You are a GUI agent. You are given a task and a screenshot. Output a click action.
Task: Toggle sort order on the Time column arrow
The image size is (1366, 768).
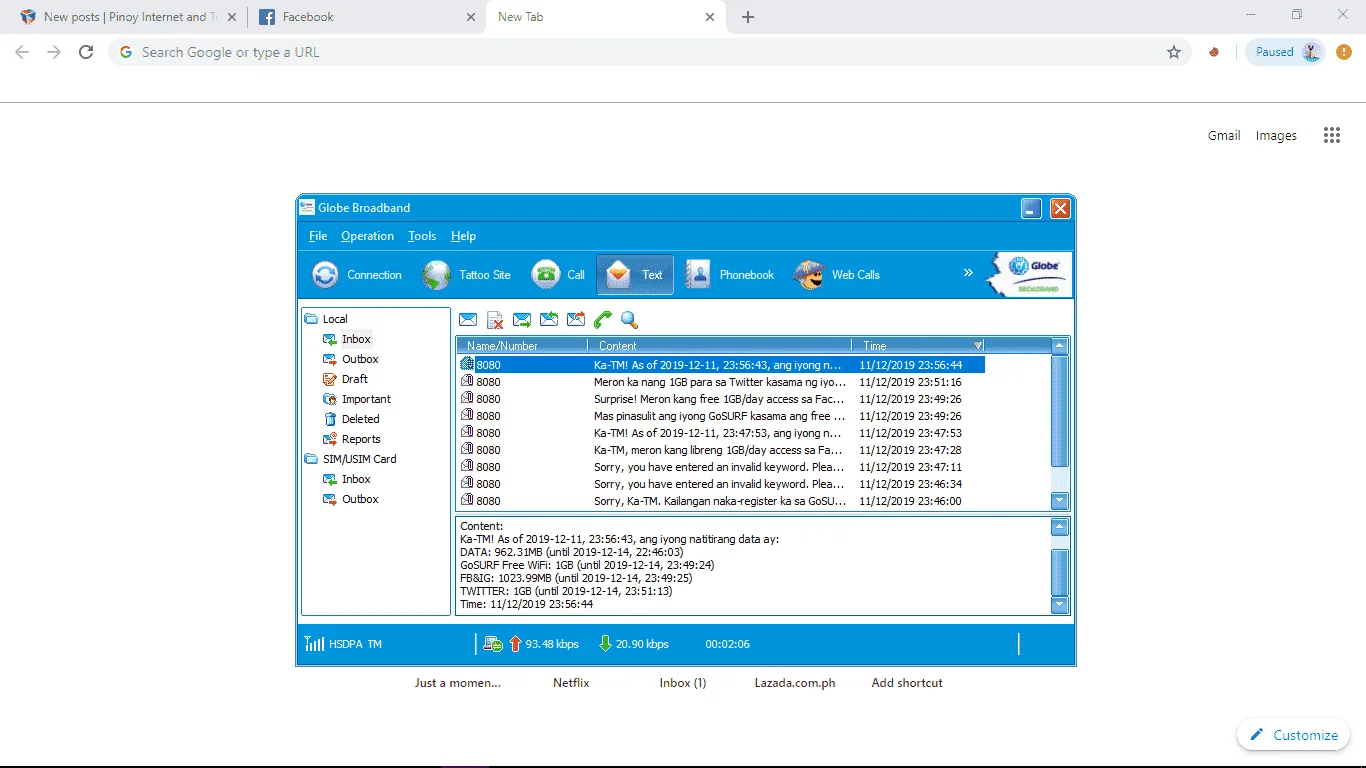(978, 345)
